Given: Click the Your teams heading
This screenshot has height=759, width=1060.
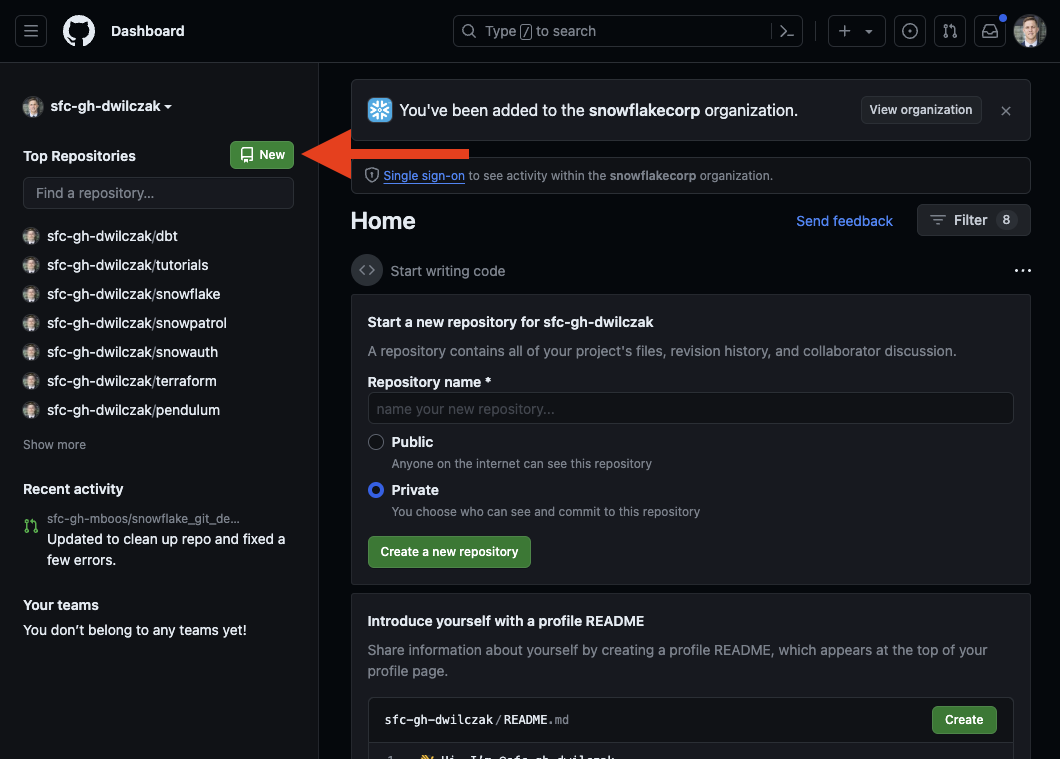Looking at the screenshot, I should 61,605.
